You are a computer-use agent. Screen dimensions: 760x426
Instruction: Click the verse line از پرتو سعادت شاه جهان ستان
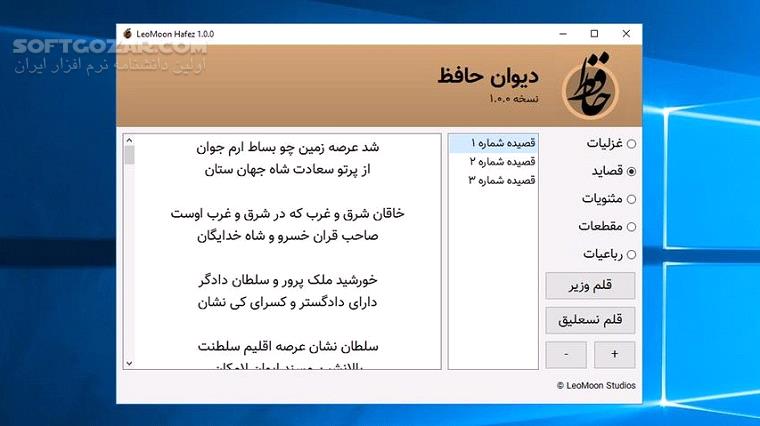click(287, 170)
